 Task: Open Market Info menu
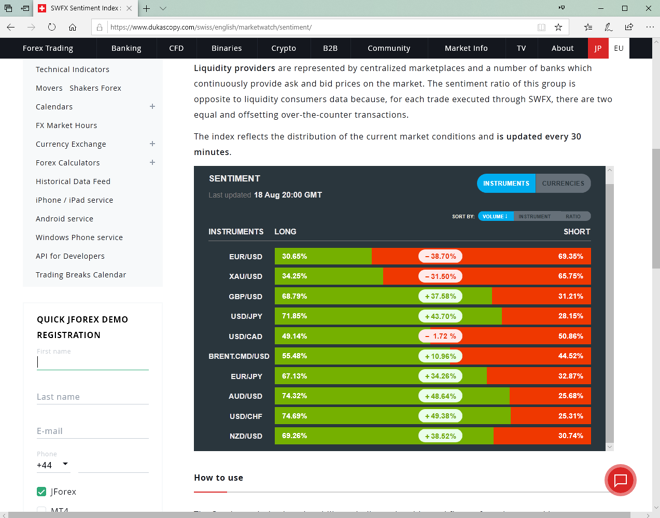[x=466, y=48]
